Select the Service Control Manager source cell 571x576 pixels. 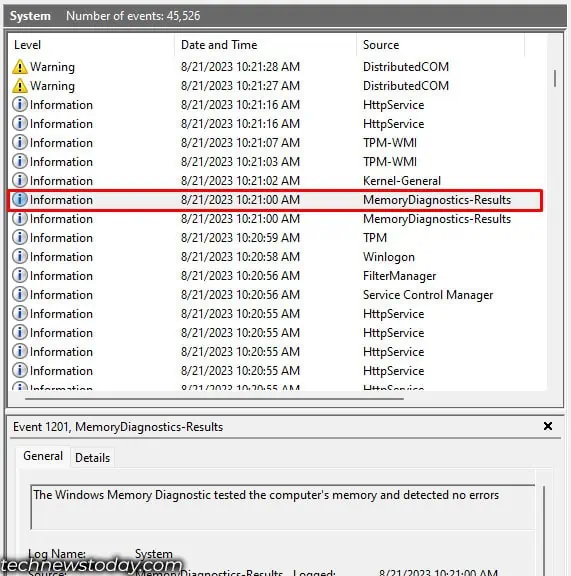pos(428,295)
